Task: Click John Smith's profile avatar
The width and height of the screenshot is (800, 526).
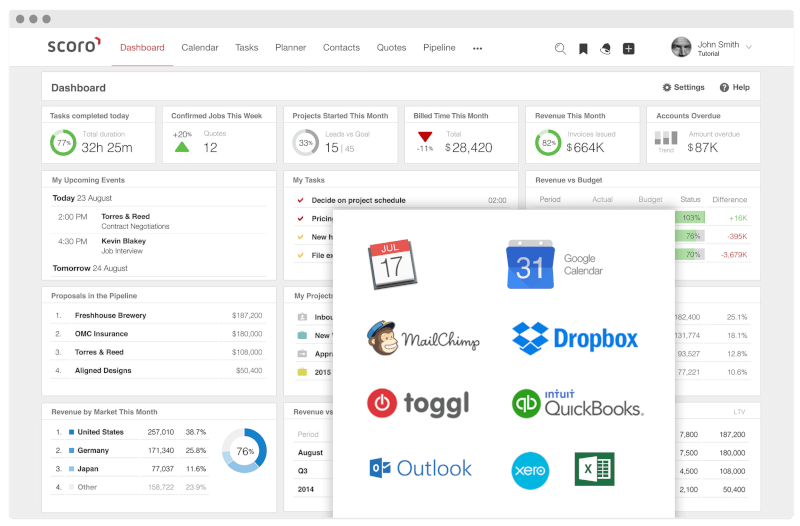Action: coord(681,47)
